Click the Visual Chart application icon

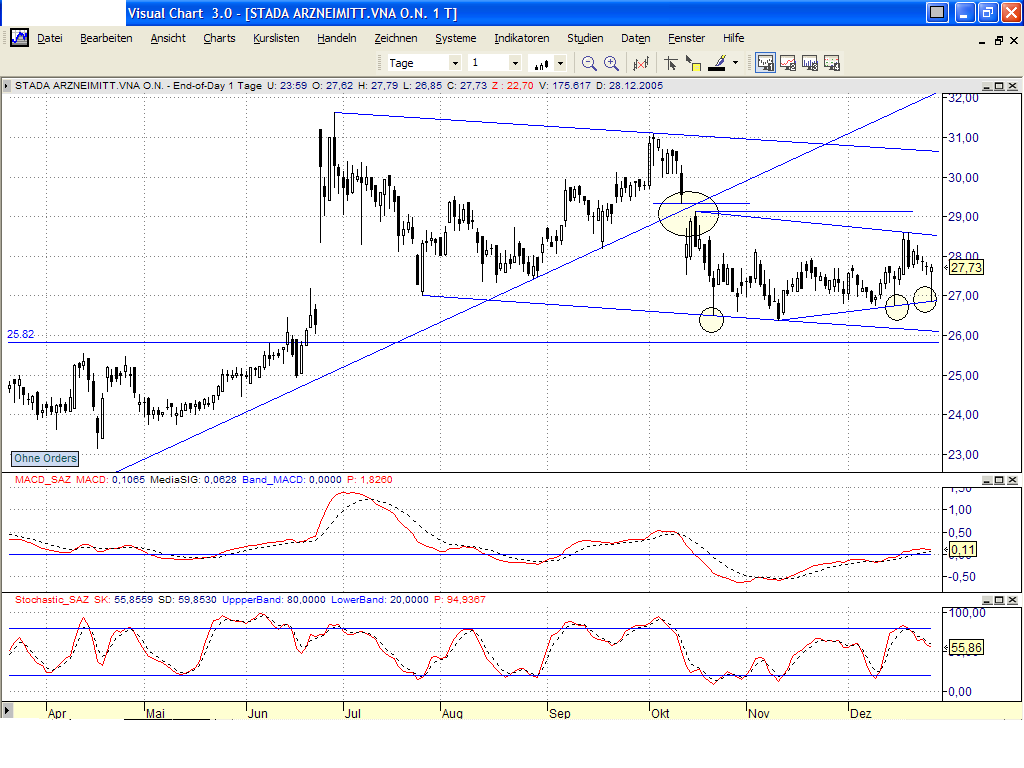pos(18,37)
